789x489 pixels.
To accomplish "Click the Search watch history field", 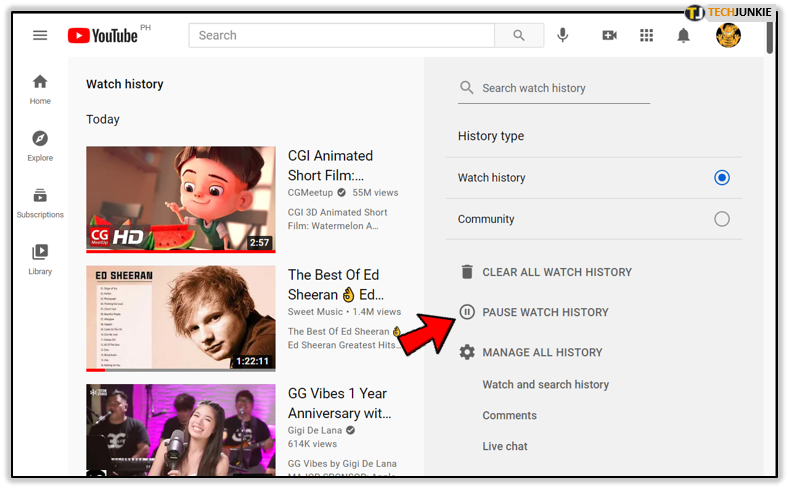I will point(554,89).
